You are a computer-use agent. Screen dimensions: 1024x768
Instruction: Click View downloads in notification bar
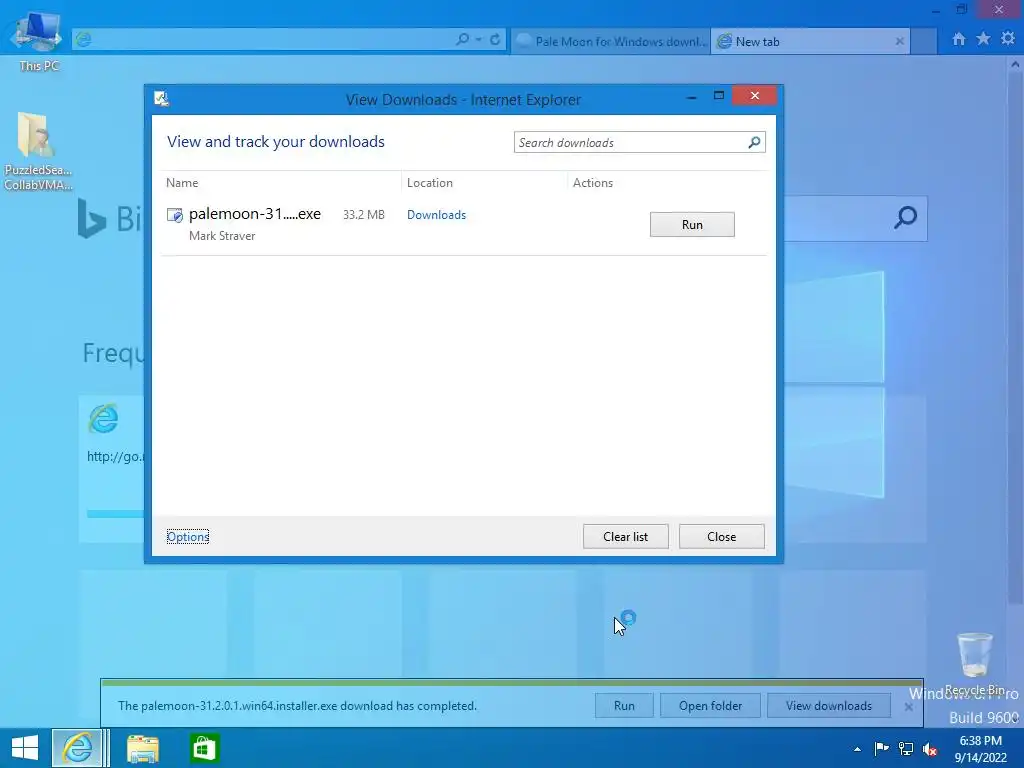point(829,706)
